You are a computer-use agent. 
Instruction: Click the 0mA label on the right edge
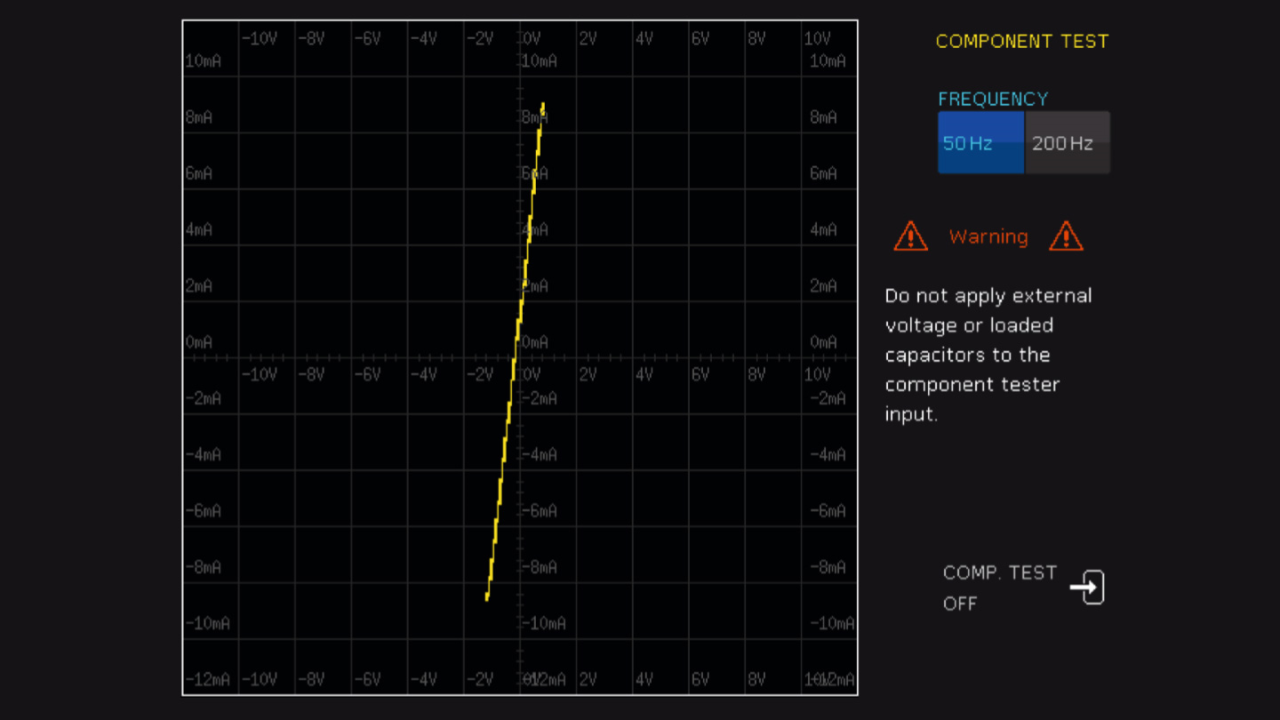coord(823,342)
